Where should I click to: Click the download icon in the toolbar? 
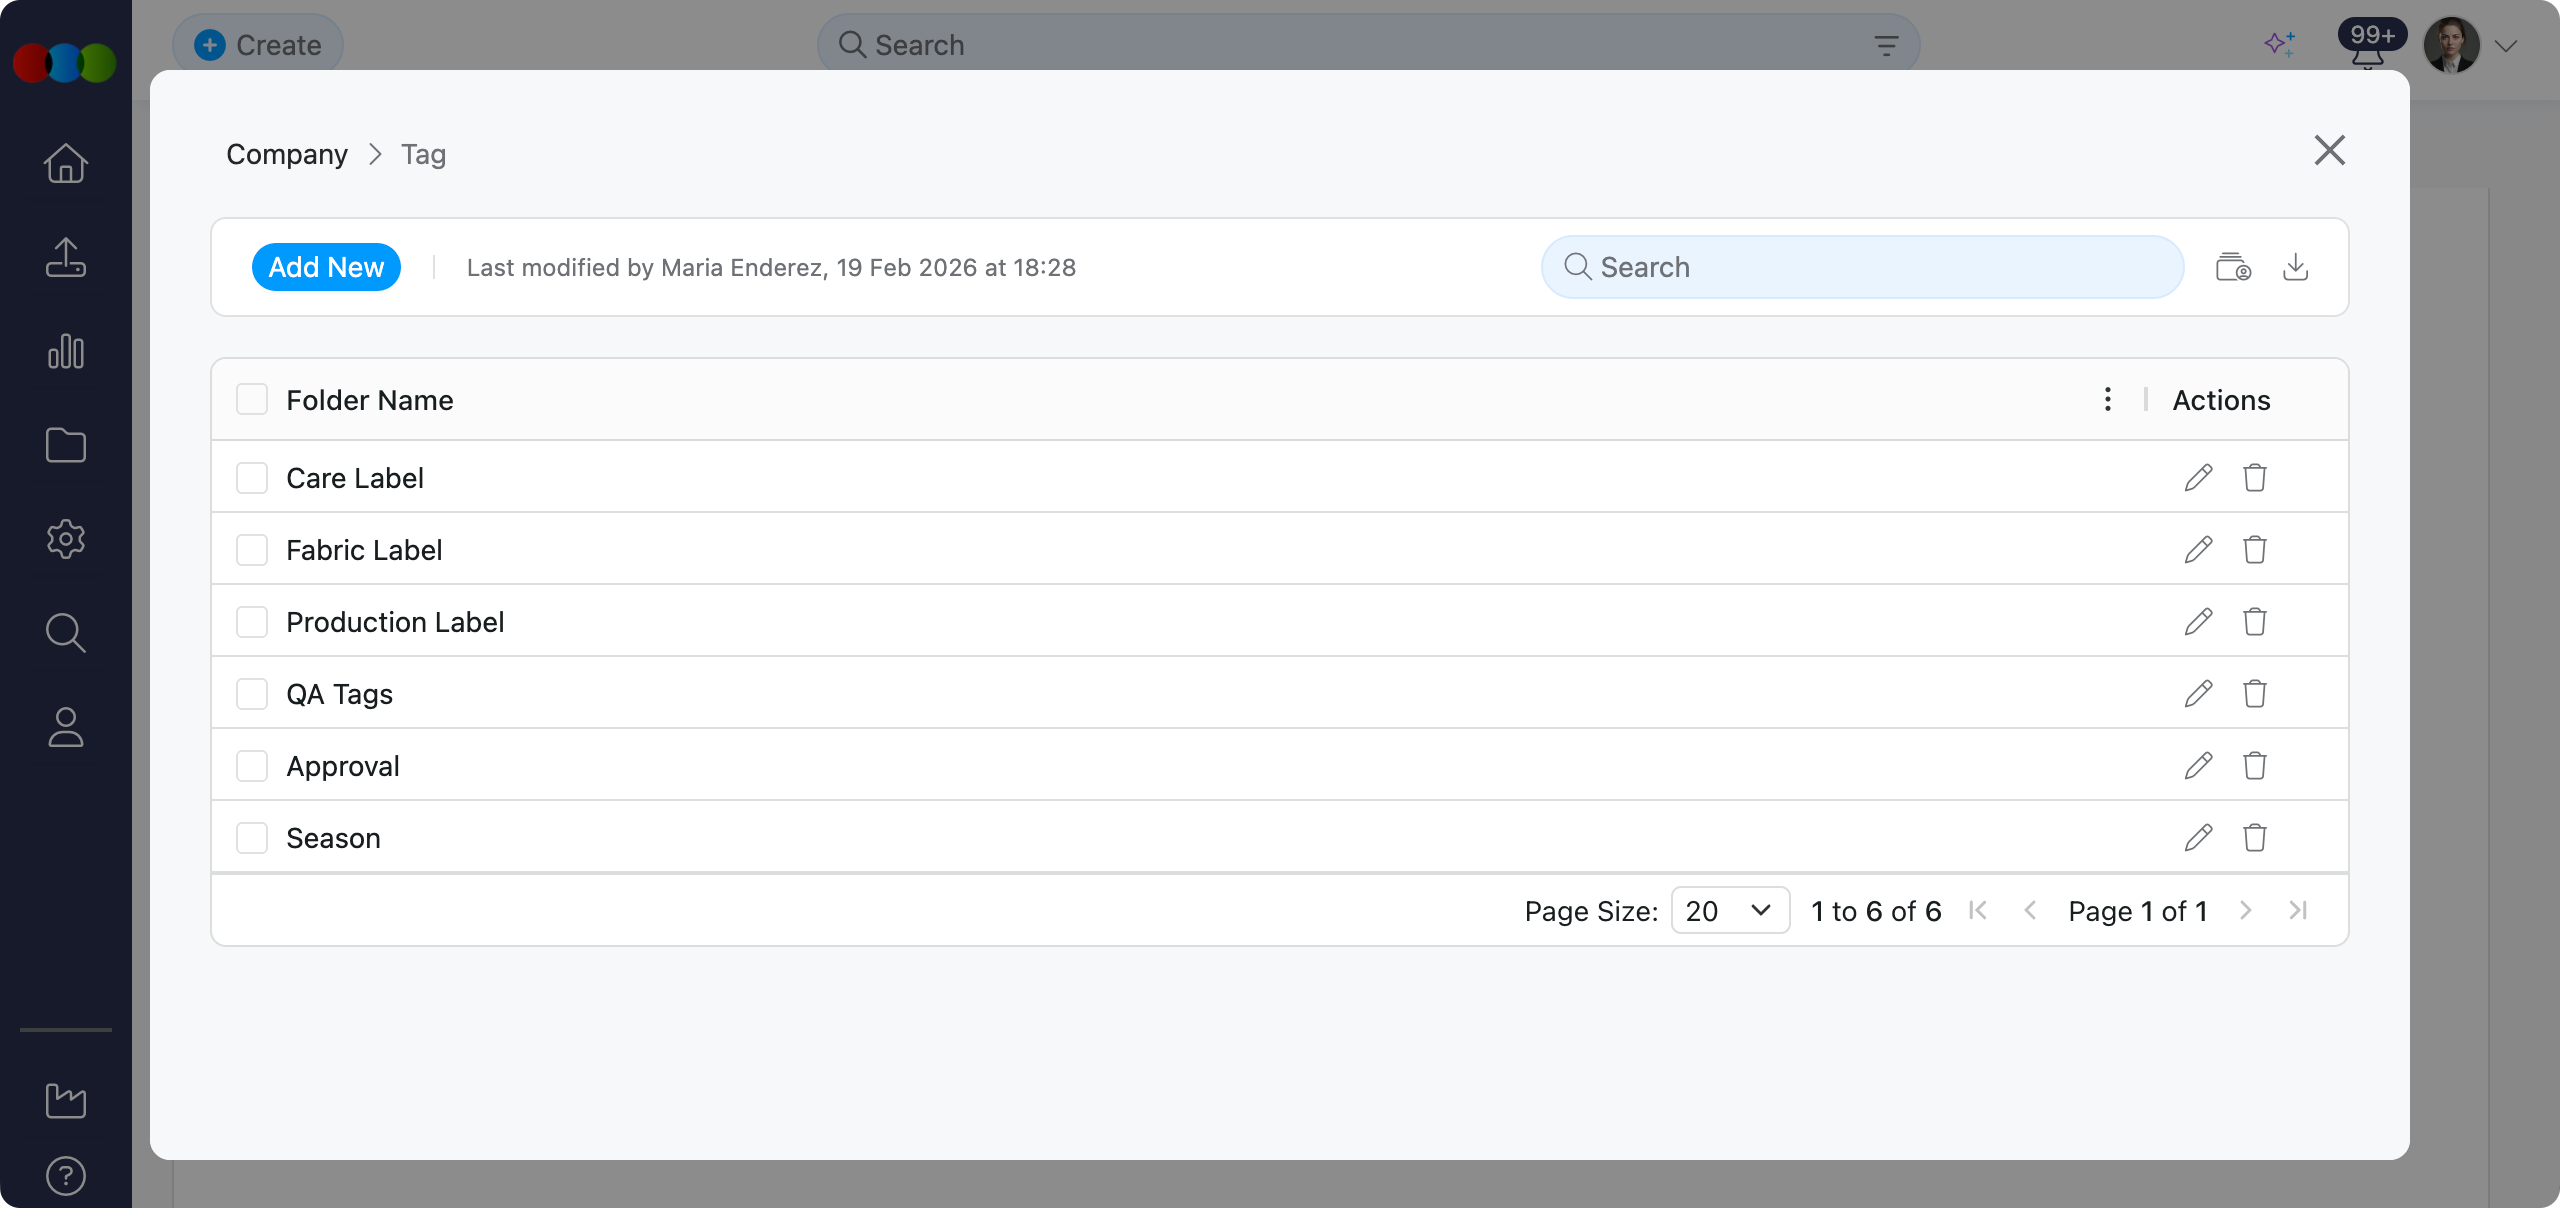(x=2296, y=267)
